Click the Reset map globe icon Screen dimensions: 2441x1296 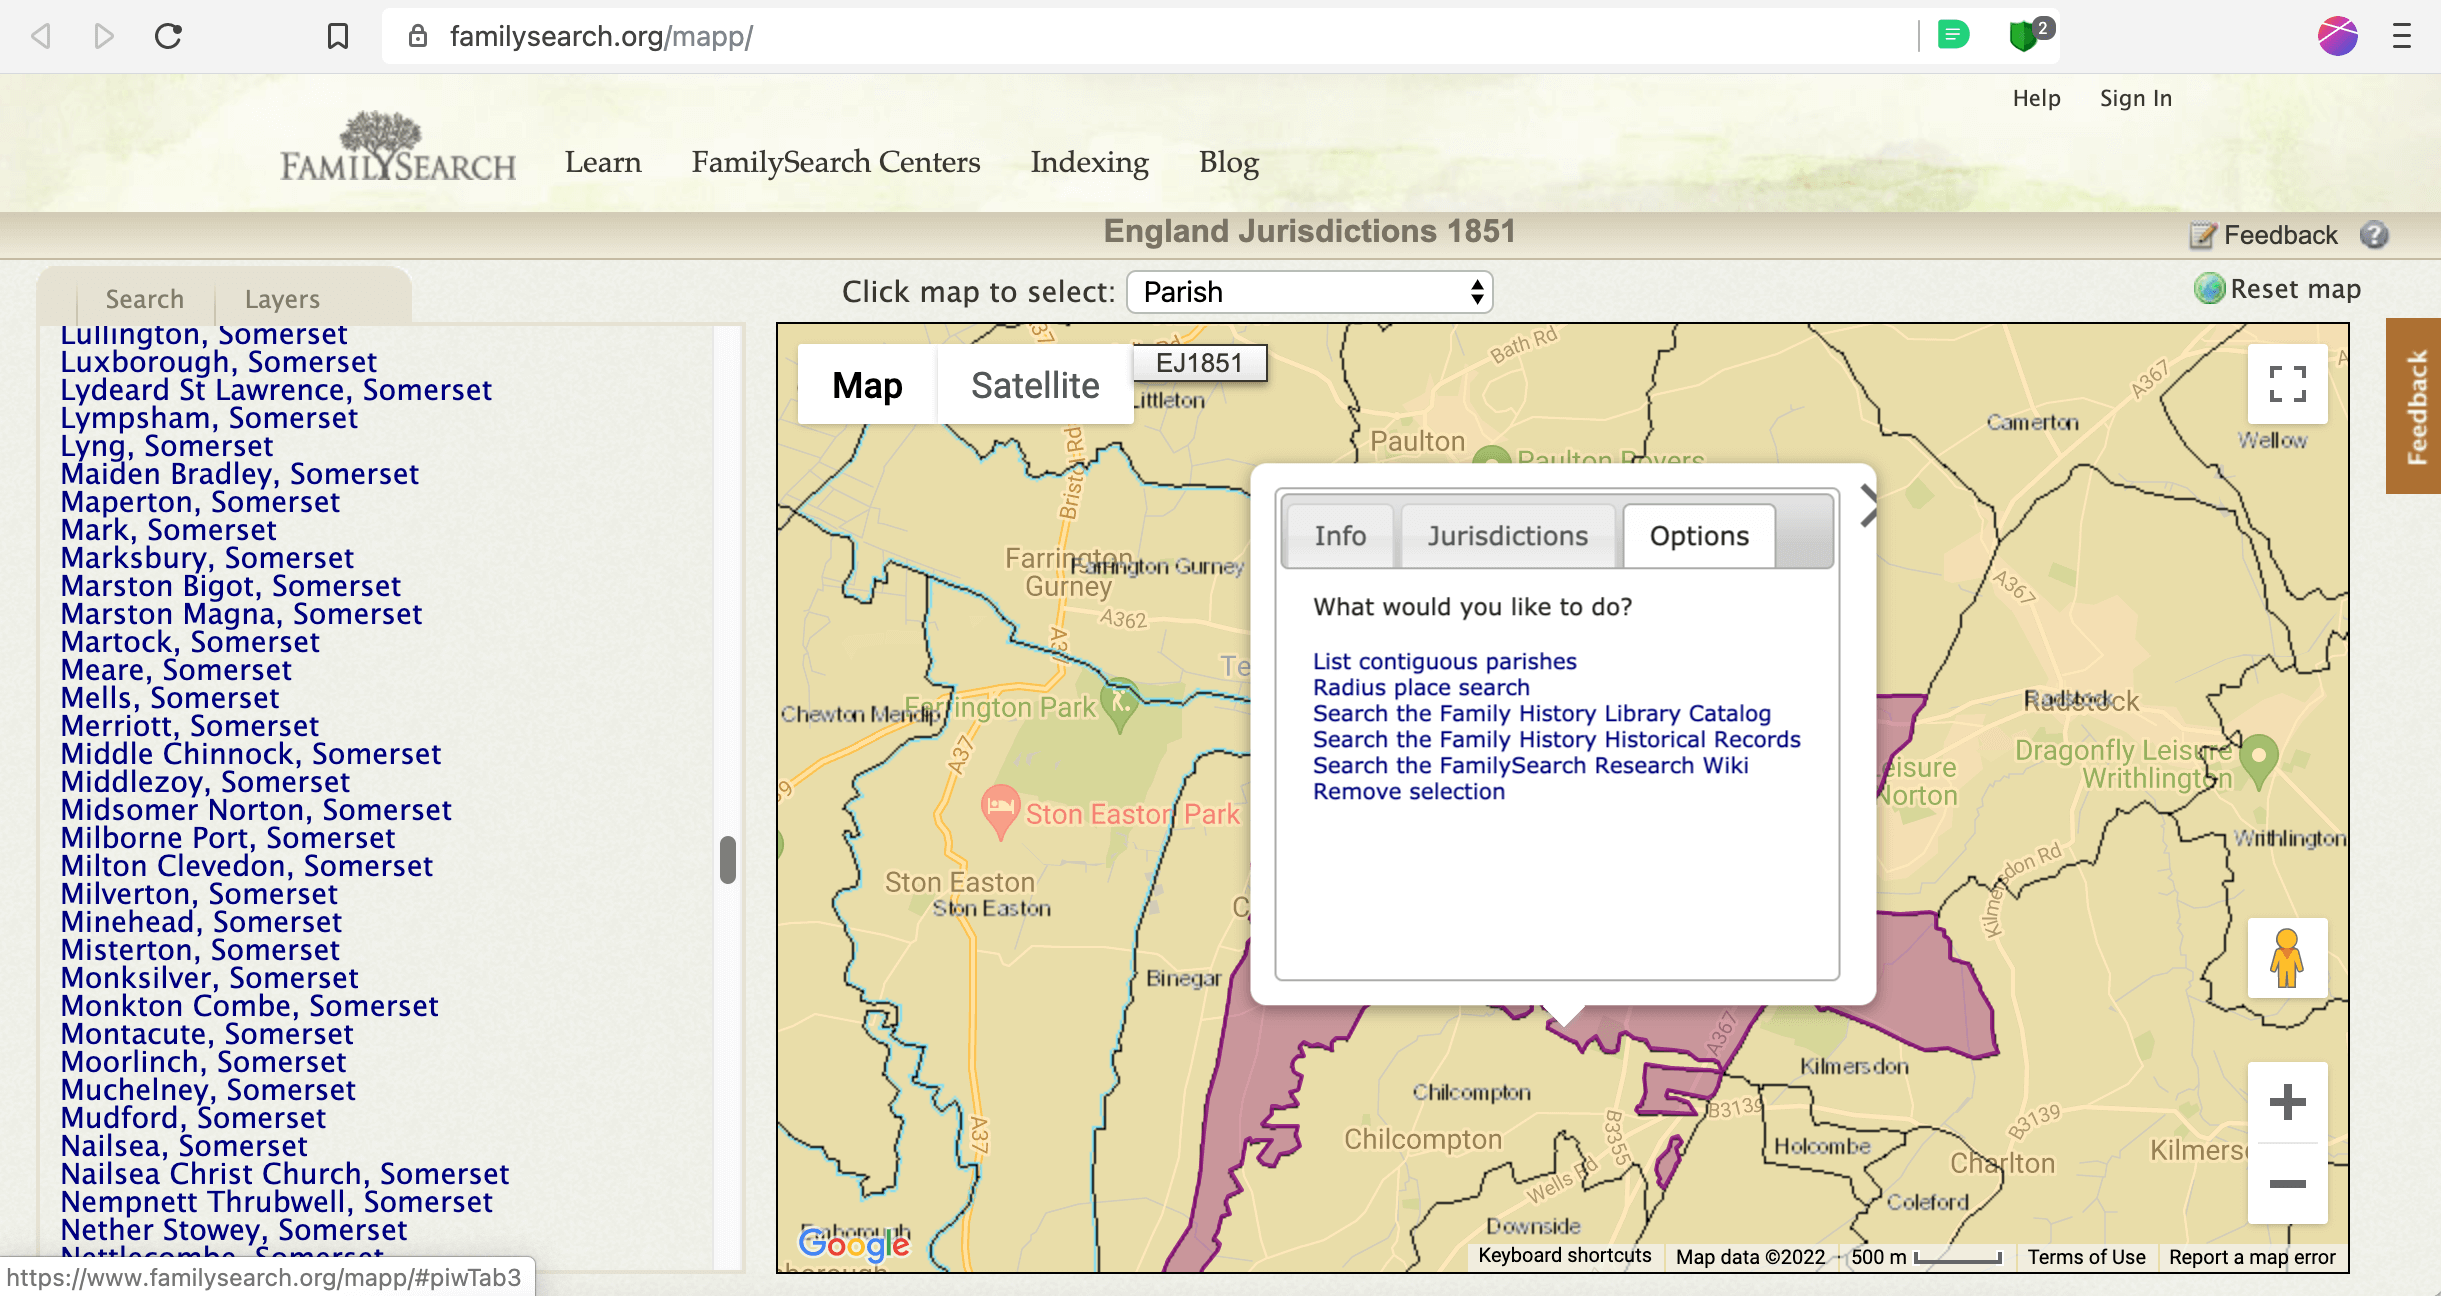point(2208,289)
